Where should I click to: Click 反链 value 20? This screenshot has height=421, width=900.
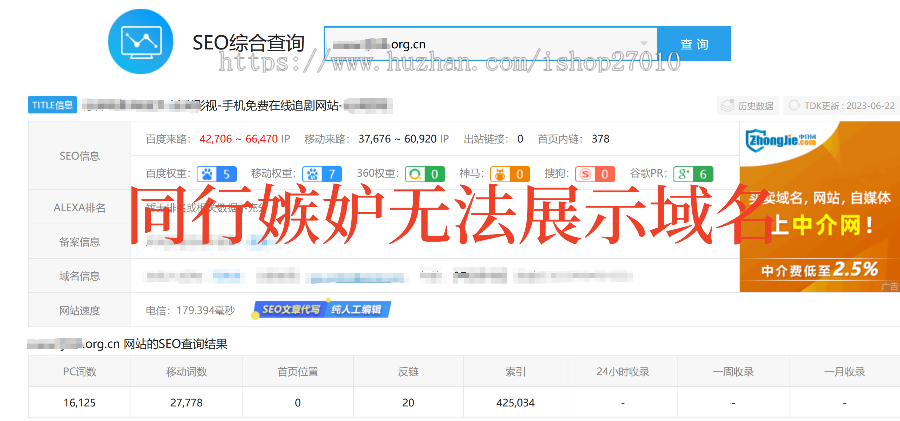coord(408,403)
